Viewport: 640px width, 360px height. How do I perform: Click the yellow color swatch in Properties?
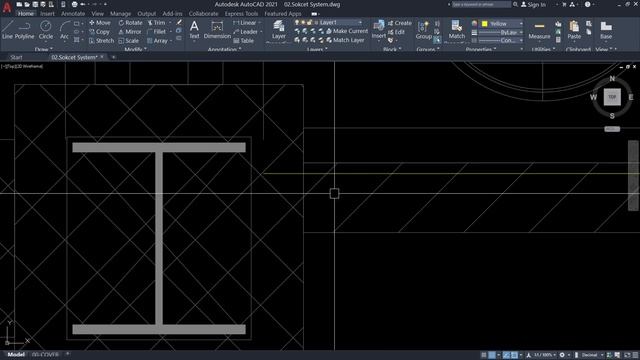[x=484, y=24]
